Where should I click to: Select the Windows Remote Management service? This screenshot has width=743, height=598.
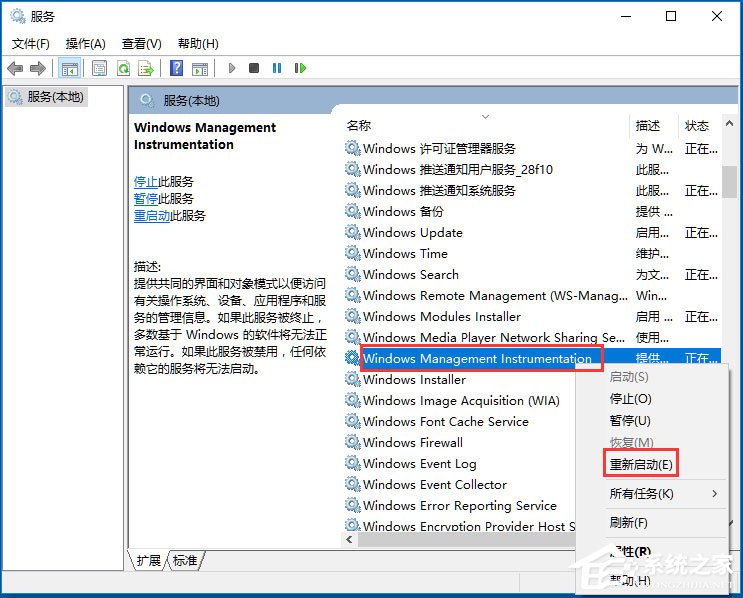tap(495, 296)
